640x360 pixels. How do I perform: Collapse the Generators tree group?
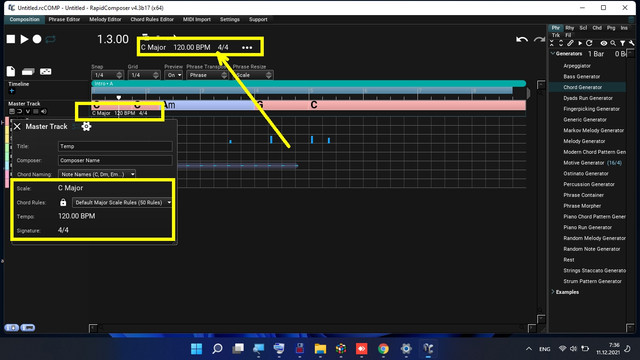pyautogui.click(x=553, y=53)
